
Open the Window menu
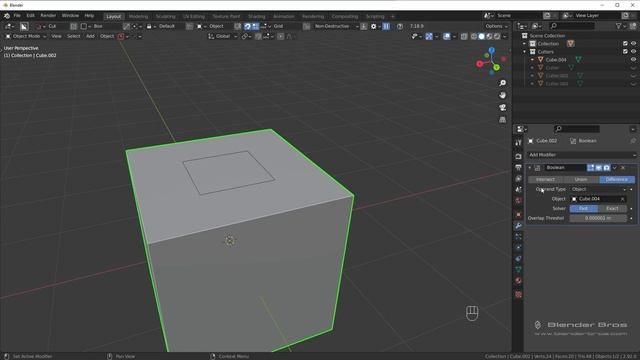pos(70,16)
